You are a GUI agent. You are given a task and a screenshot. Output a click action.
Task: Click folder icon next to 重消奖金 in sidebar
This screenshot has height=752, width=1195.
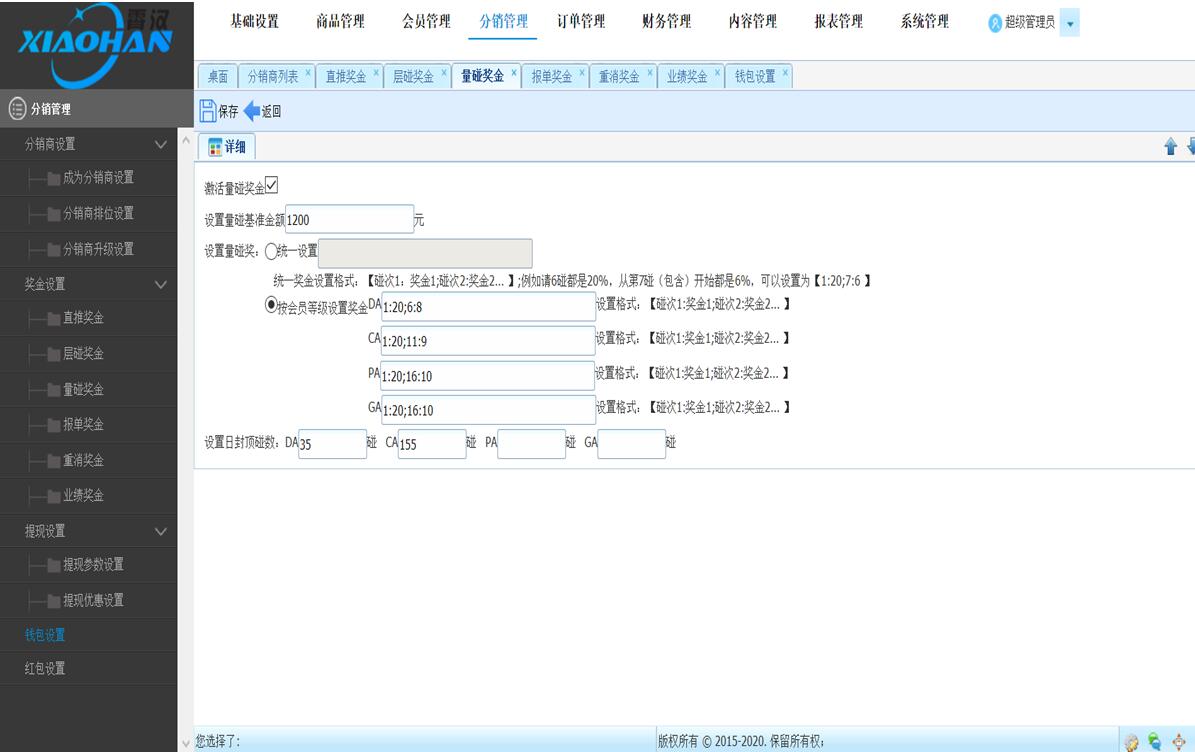pos(54,461)
